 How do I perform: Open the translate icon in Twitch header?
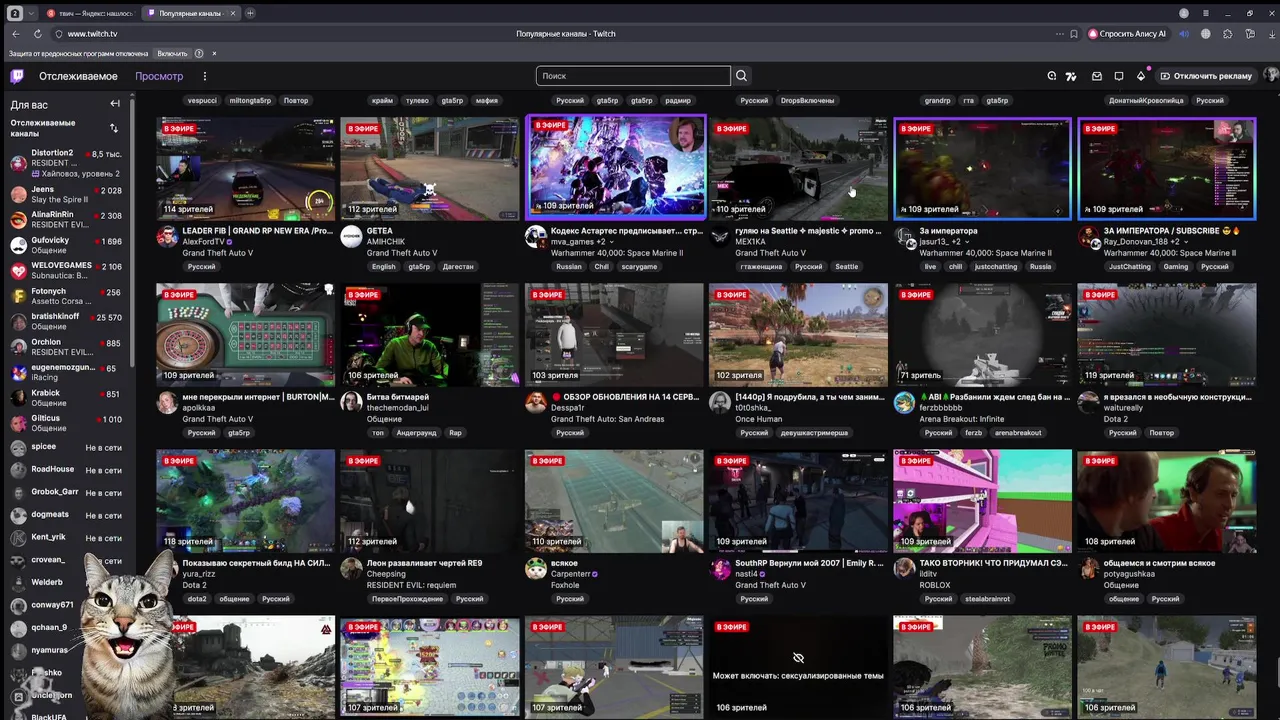[1071, 76]
